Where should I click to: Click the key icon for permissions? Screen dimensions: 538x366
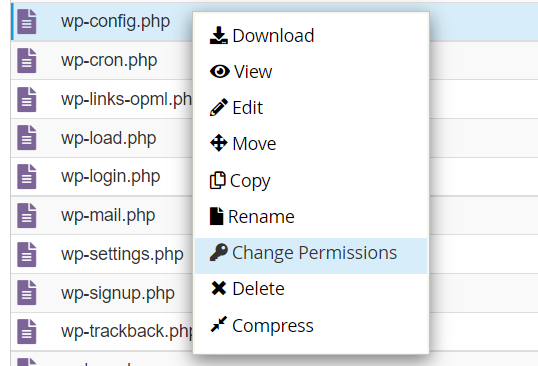[x=219, y=252]
